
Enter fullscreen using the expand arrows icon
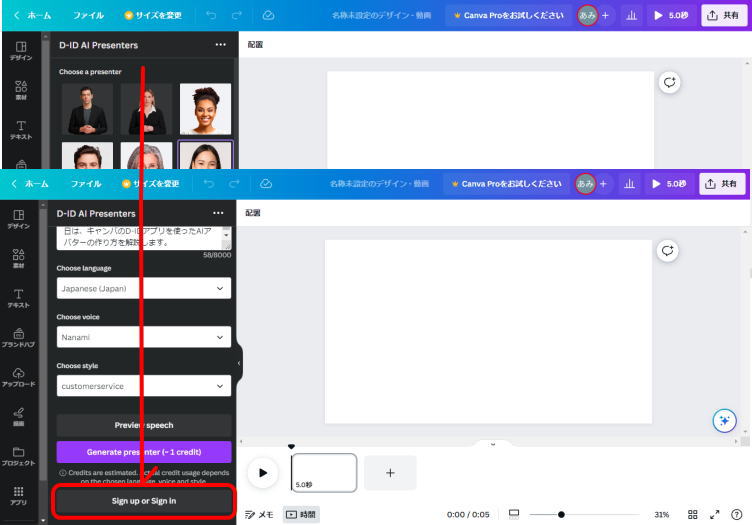[x=714, y=514]
